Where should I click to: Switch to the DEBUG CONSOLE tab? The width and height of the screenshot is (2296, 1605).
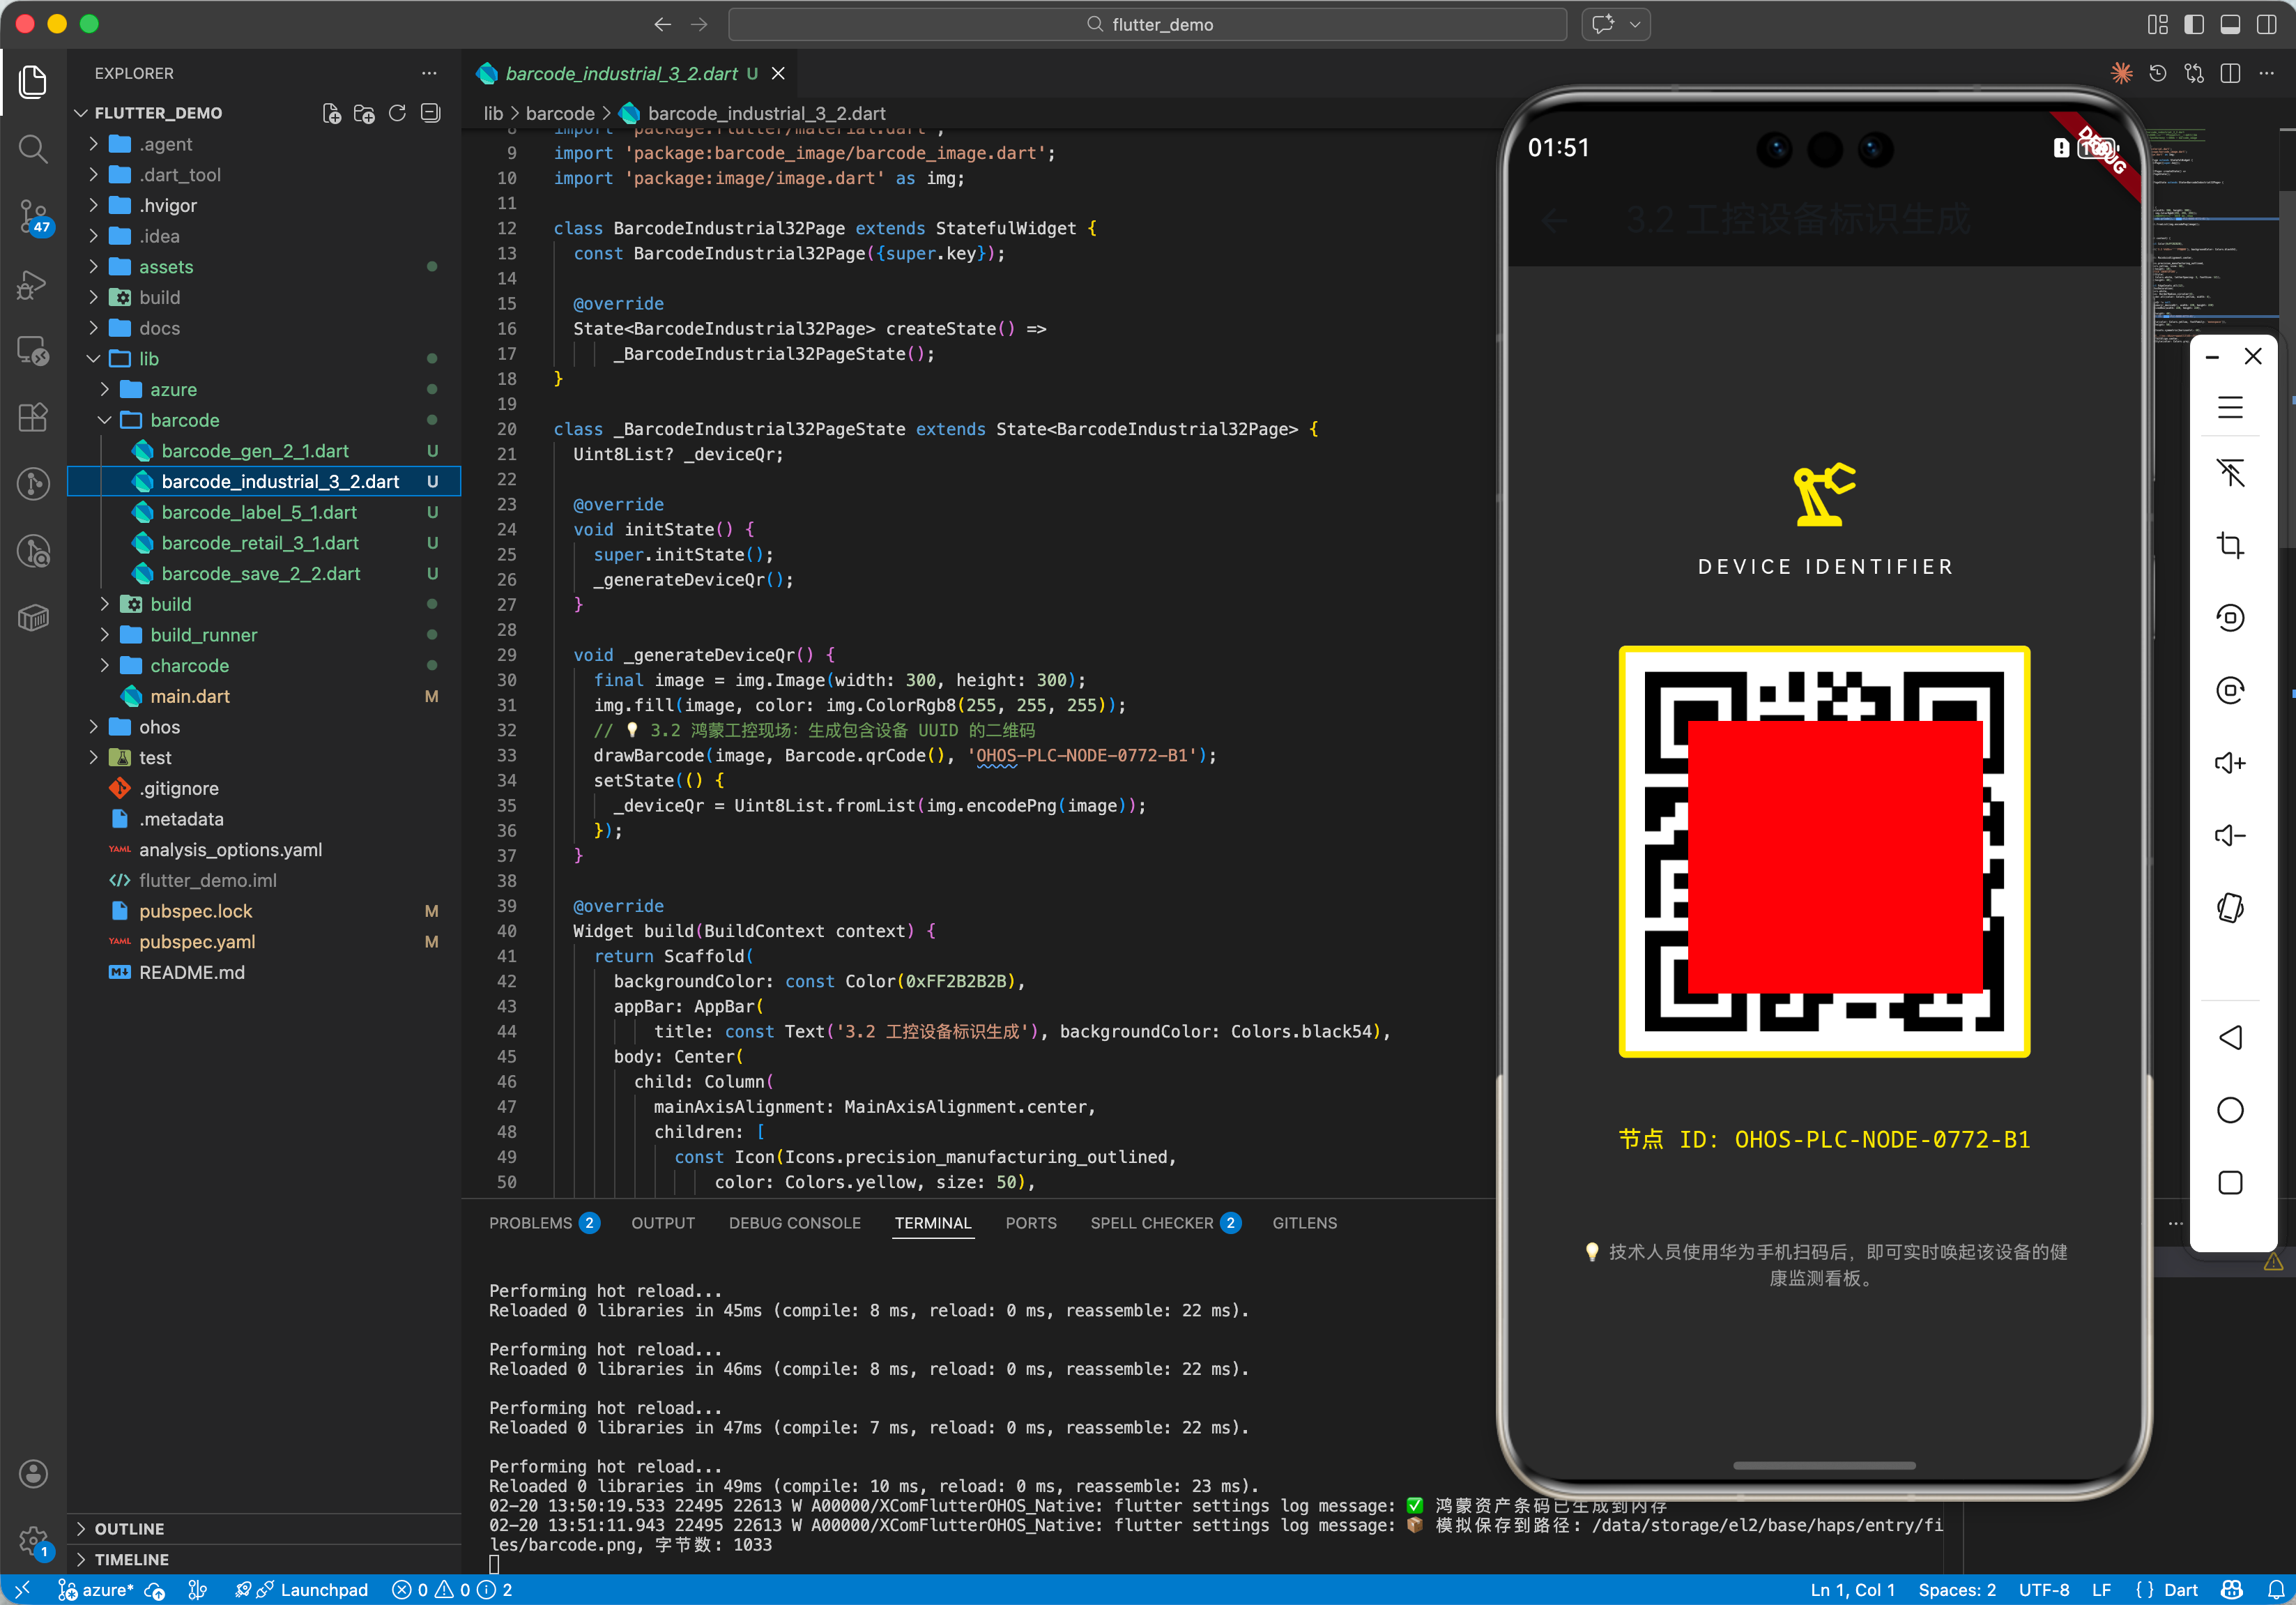point(794,1223)
